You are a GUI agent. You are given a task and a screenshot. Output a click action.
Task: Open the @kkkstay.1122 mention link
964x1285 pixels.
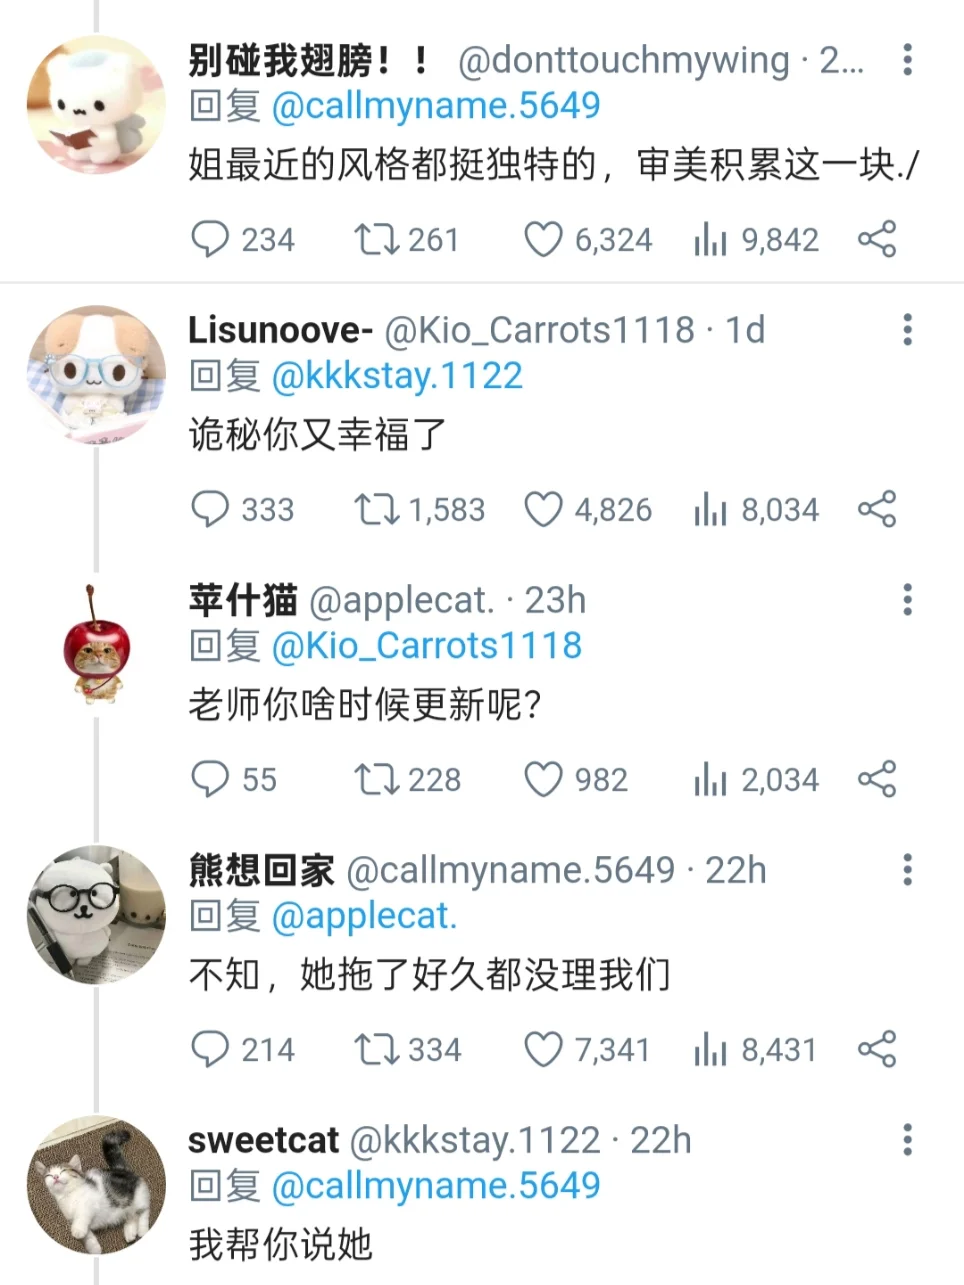[x=397, y=376]
